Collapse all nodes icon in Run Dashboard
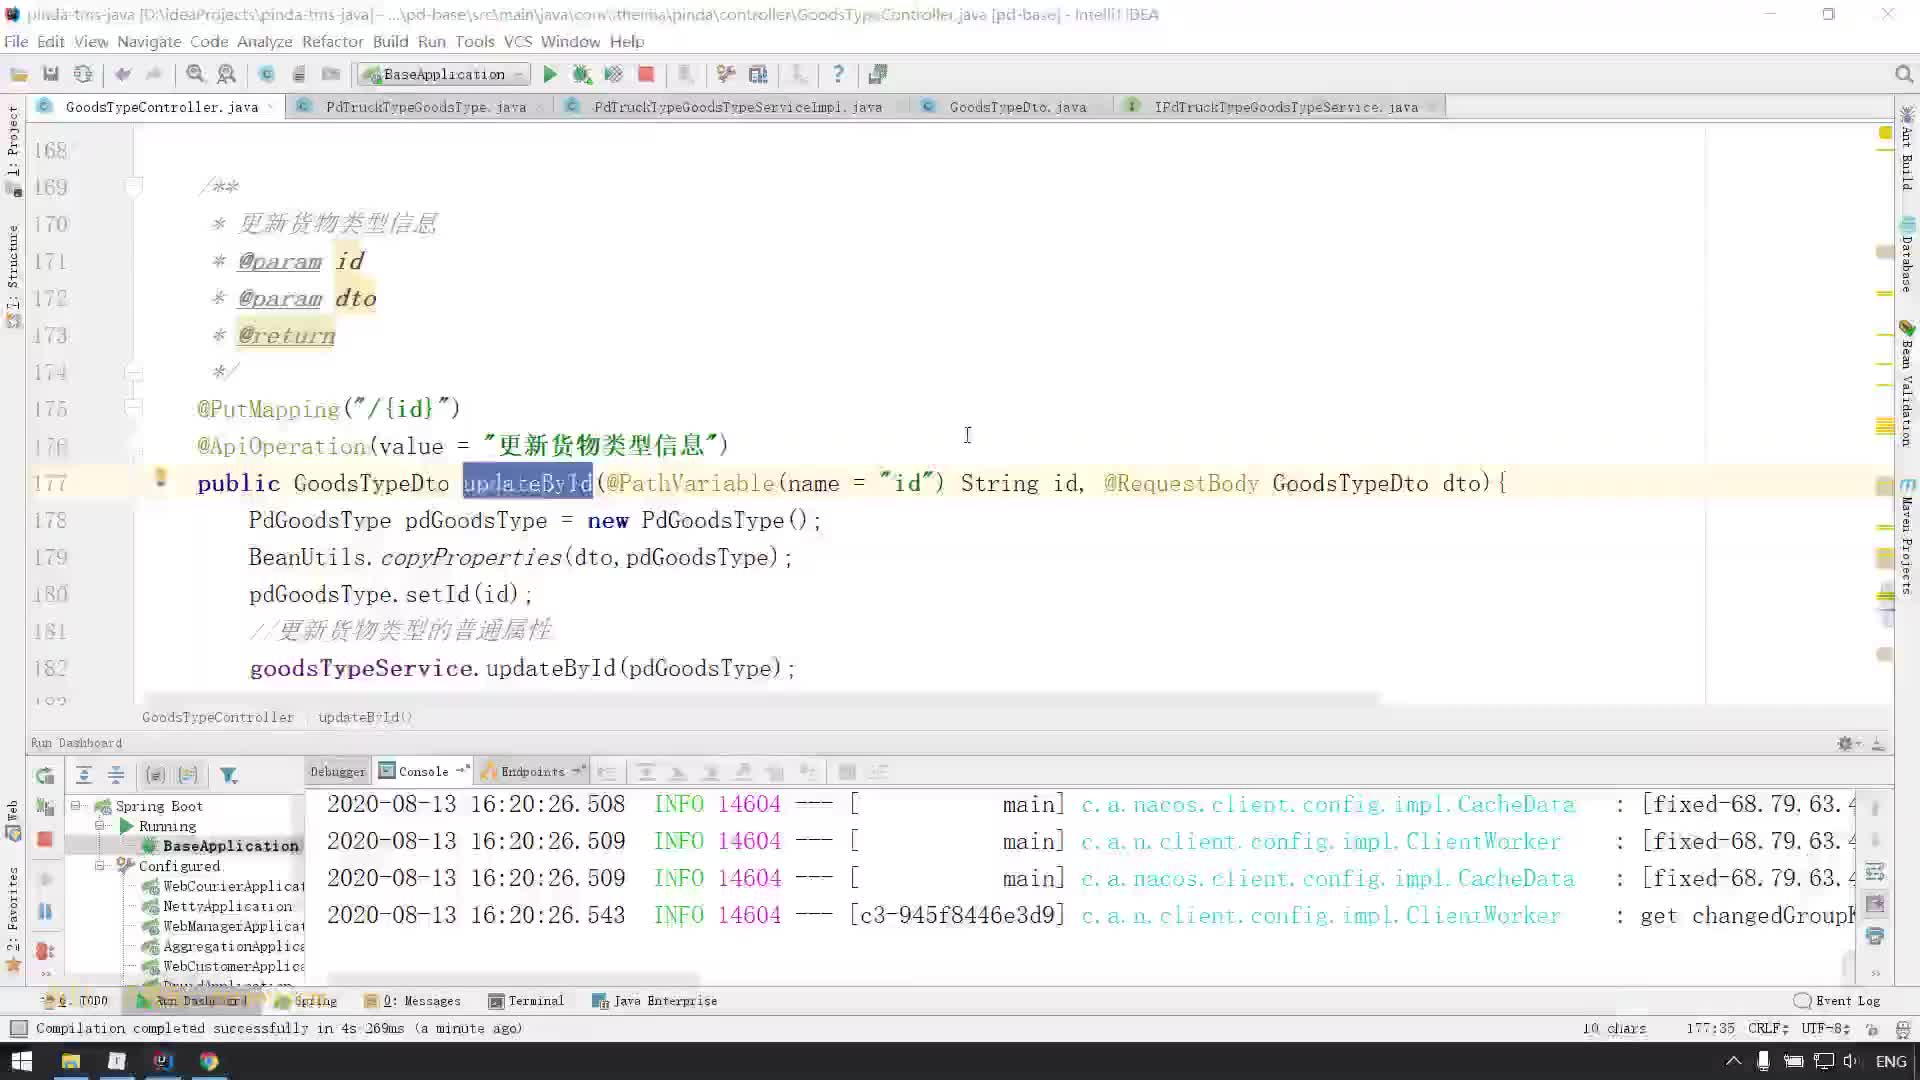This screenshot has width=1920, height=1080. pos(116,775)
